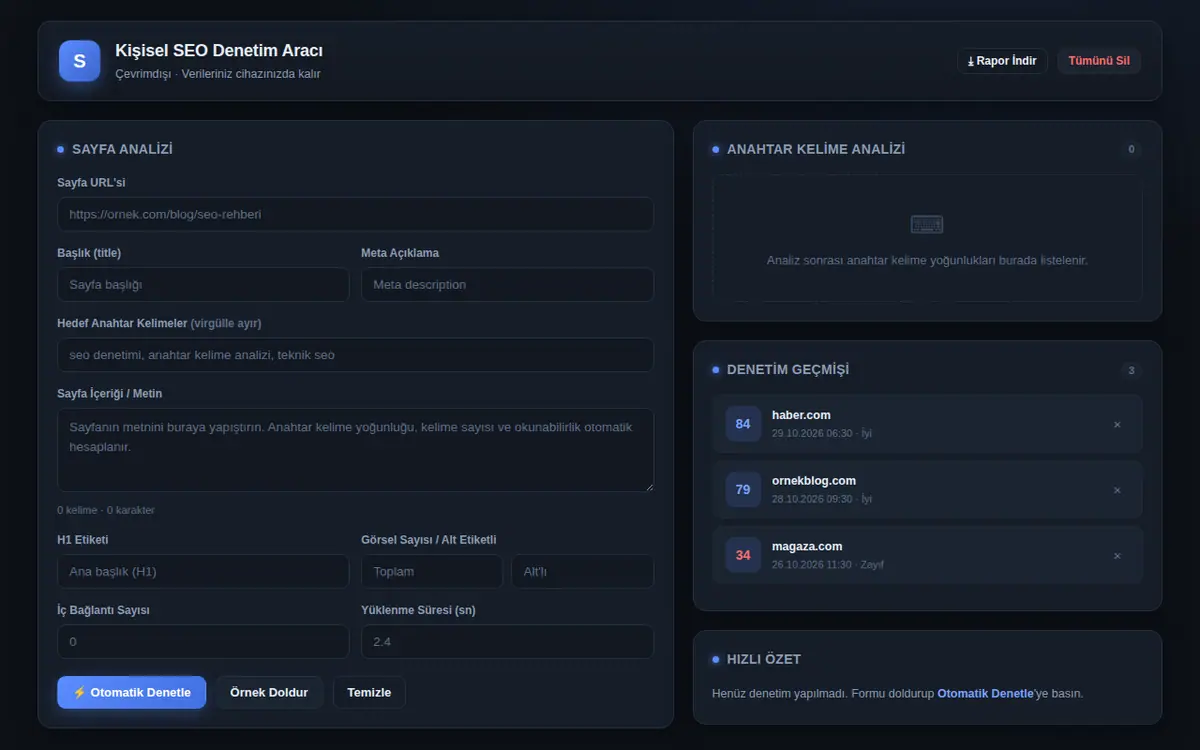Screen dimensions: 1200x750
Task: Click the history count badge showing 3
Action: tap(1131, 370)
